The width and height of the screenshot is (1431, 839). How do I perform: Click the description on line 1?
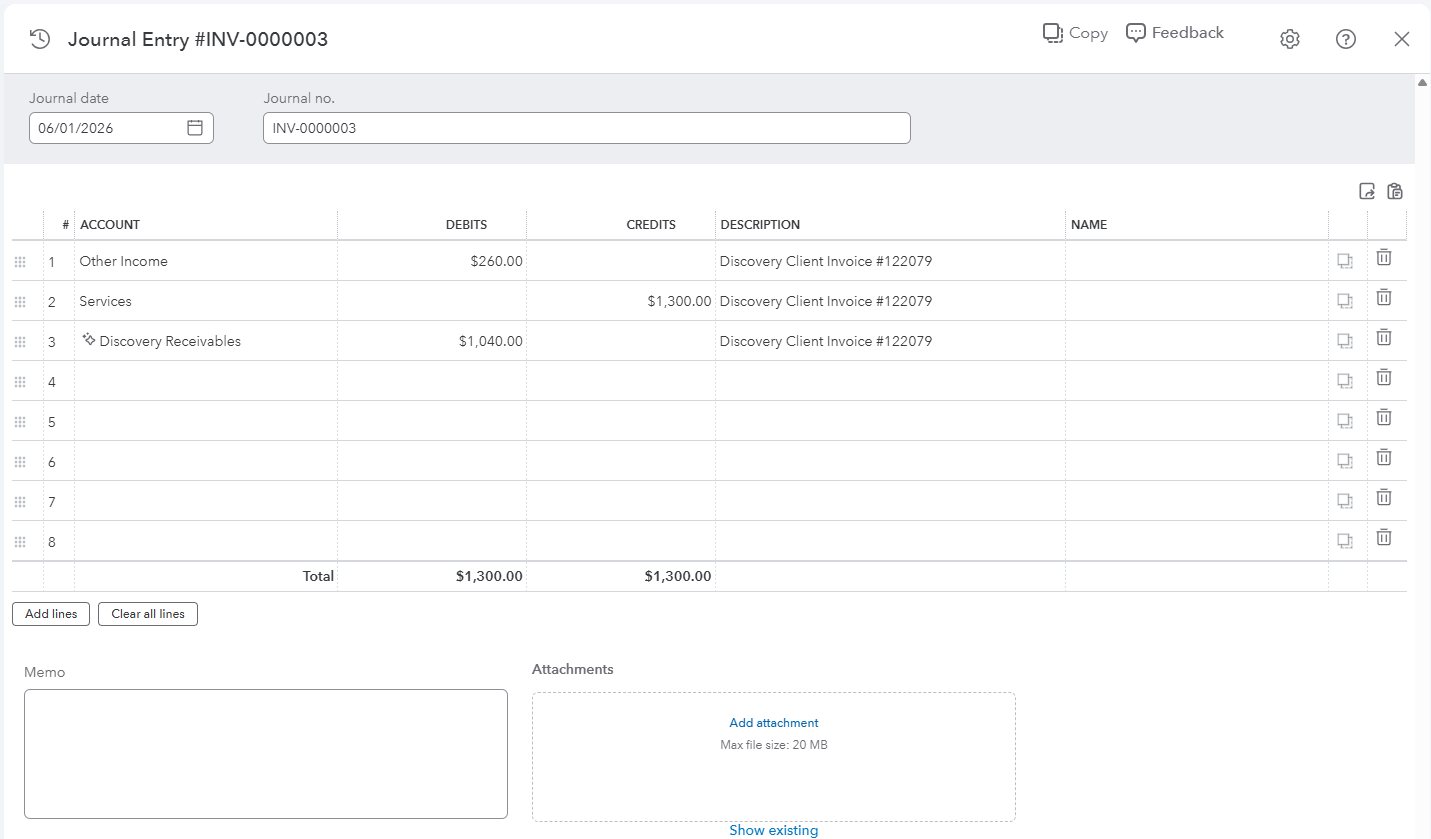826,261
